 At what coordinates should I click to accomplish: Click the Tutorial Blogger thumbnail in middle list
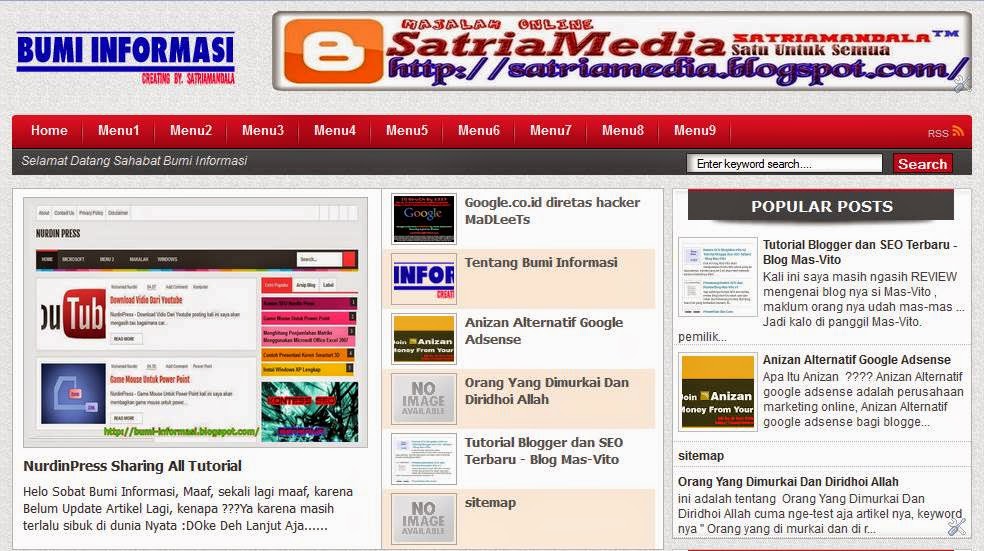coord(424,459)
